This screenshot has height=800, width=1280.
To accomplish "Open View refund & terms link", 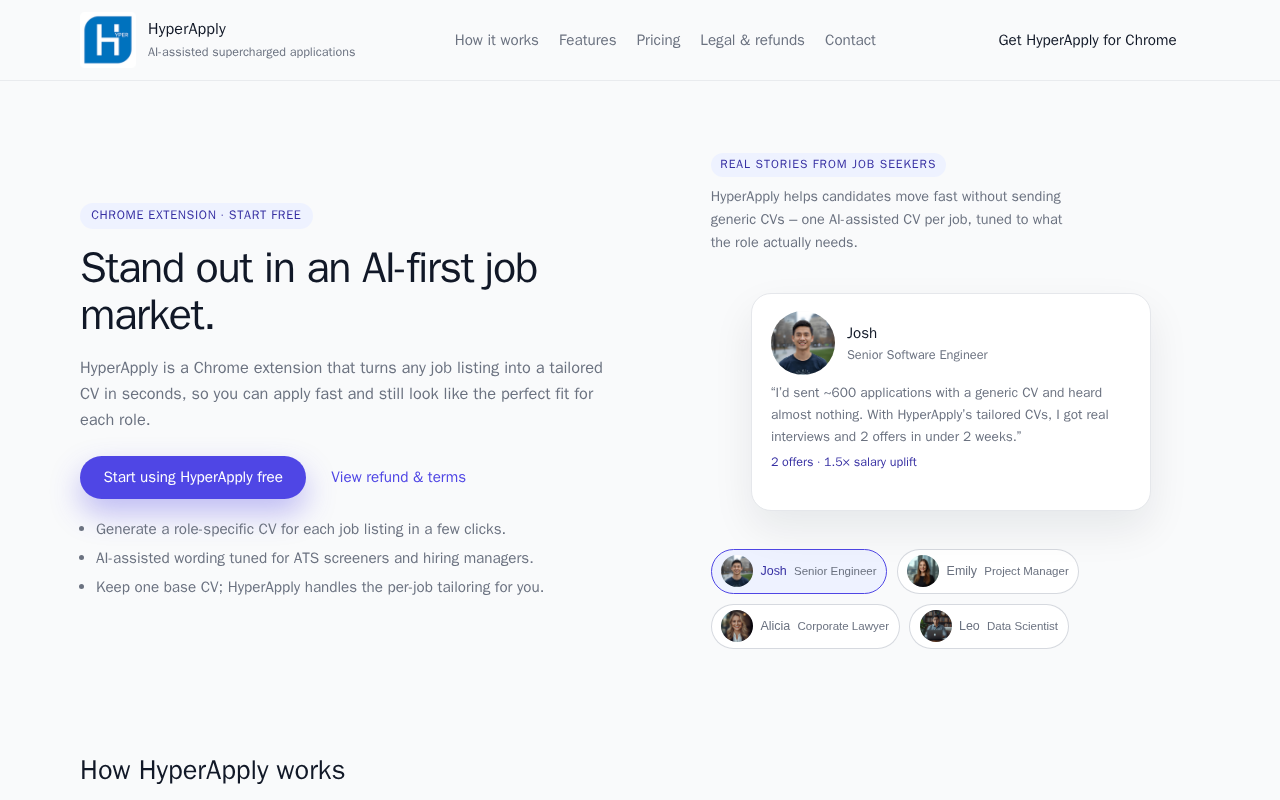I will pyautogui.click(x=398, y=477).
